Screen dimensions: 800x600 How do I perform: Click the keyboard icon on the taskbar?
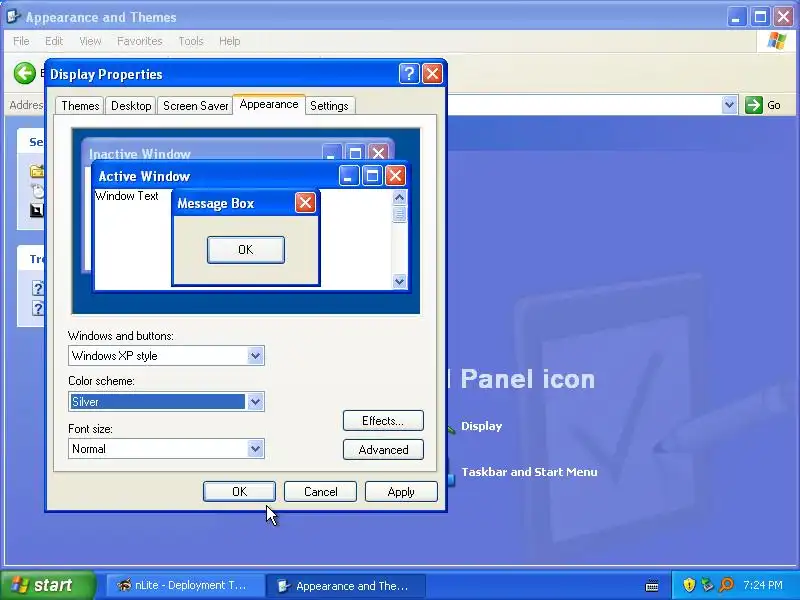pyautogui.click(x=652, y=585)
